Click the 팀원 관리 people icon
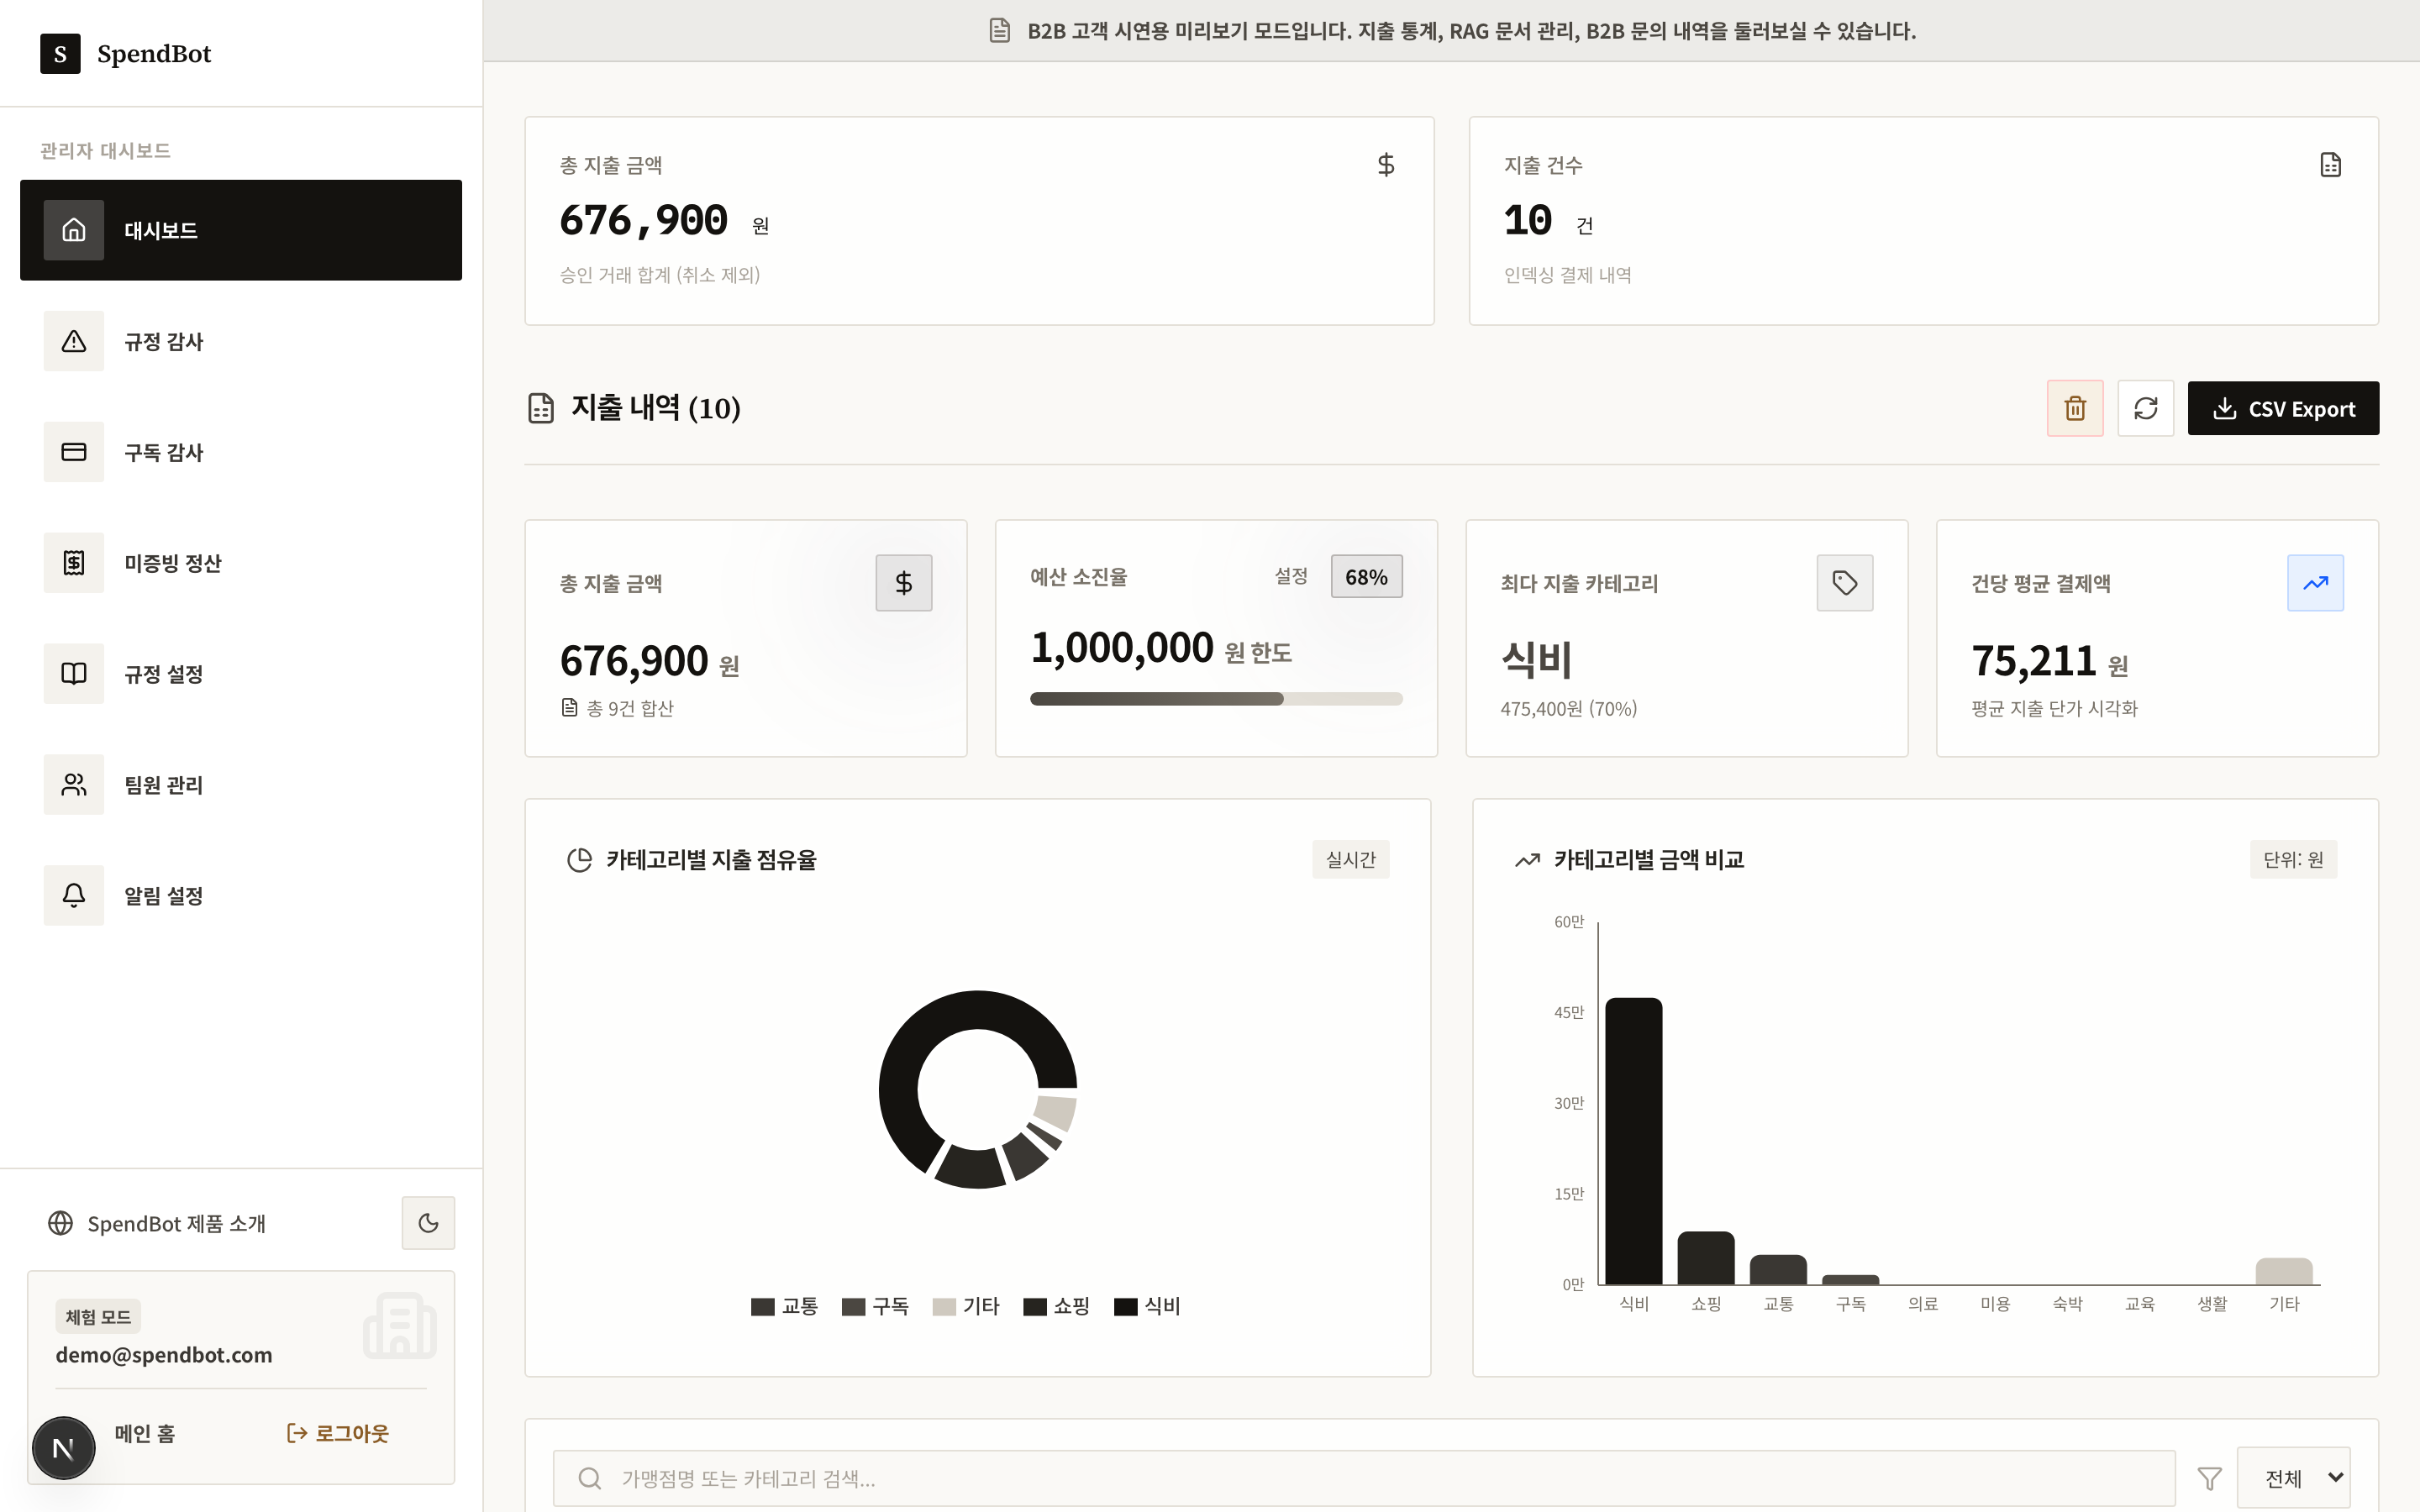2420x1512 pixels. click(x=74, y=785)
